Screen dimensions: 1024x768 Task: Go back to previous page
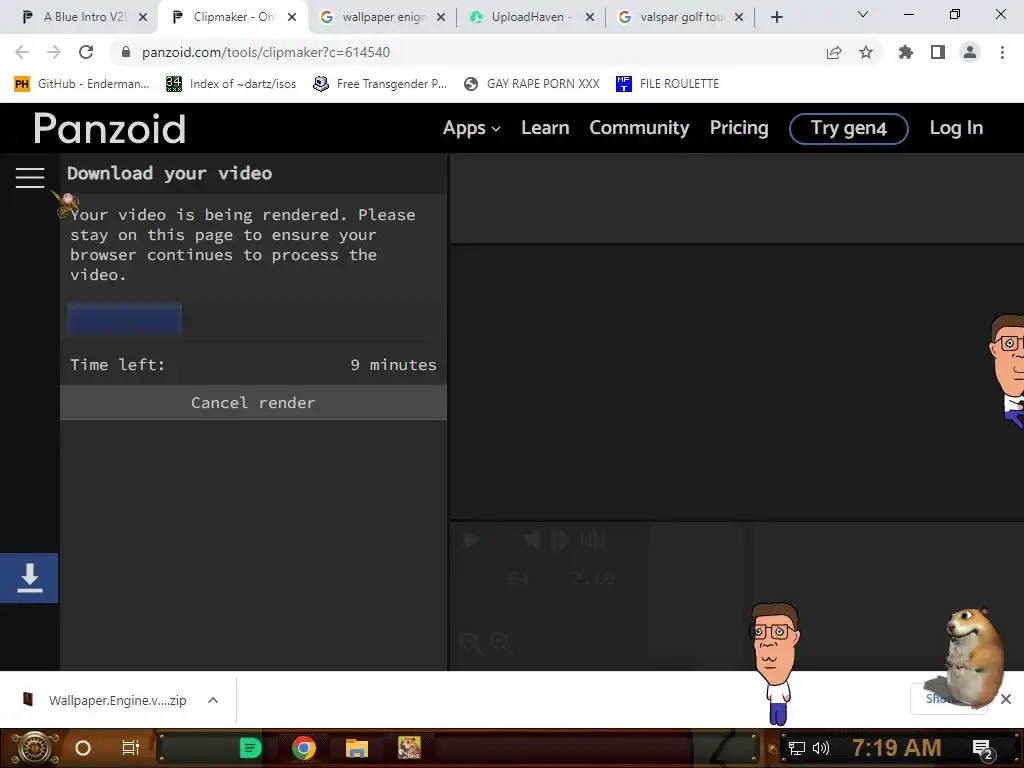pos(22,52)
